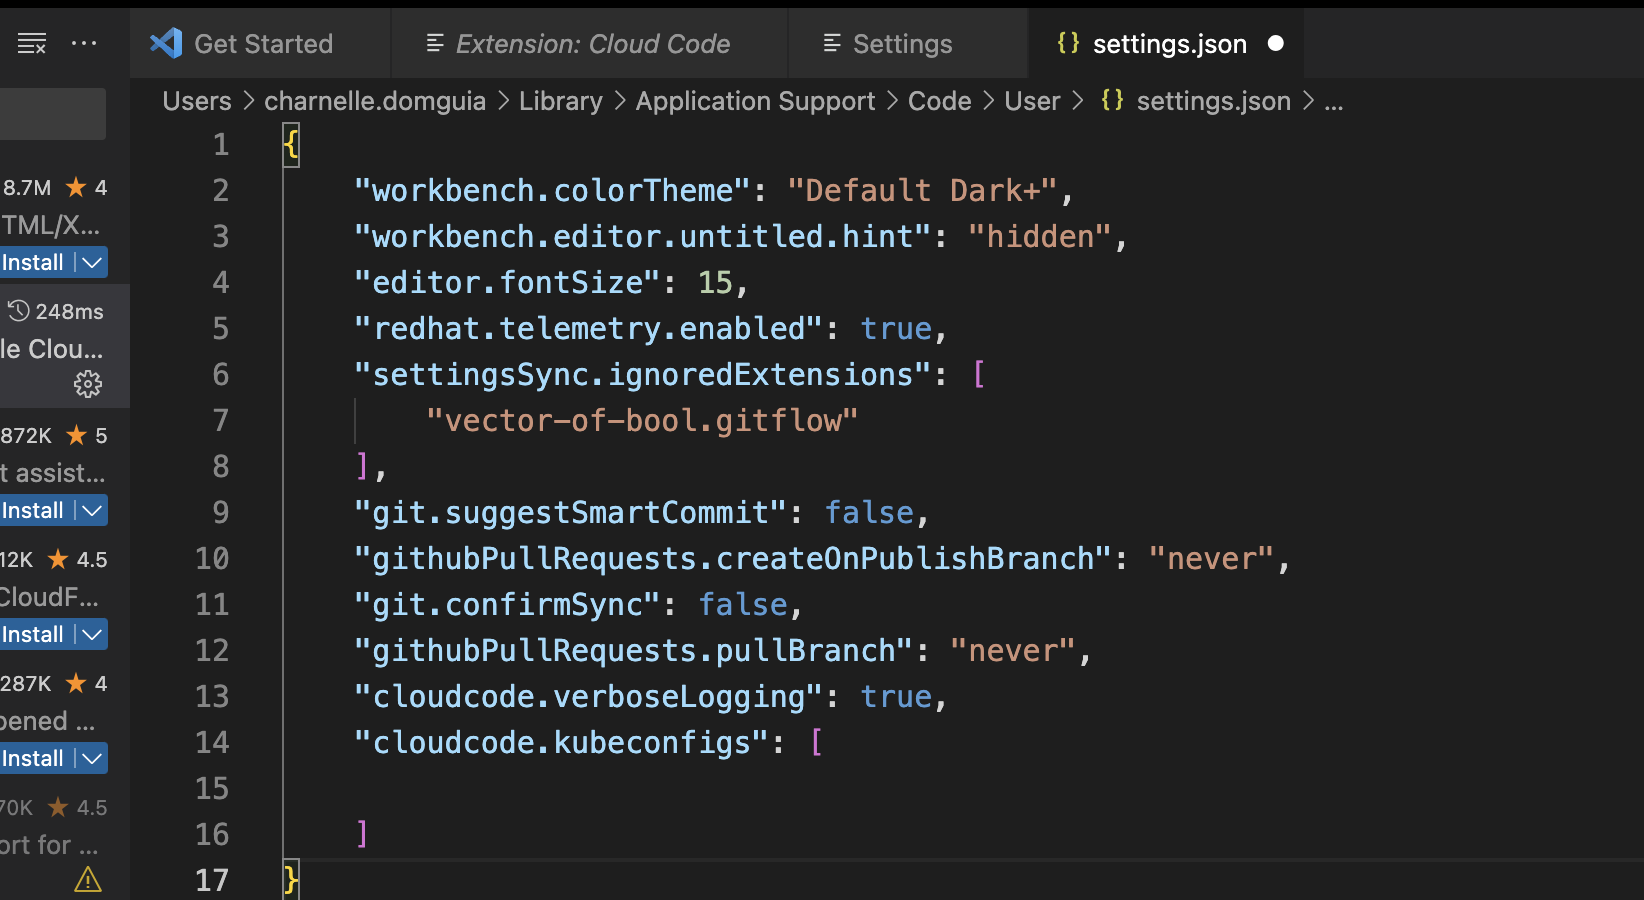The height and width of the screenshot is (900, 1644).
Task: Click the sync clock icon showing 248ms
Action: click(17, 311)
